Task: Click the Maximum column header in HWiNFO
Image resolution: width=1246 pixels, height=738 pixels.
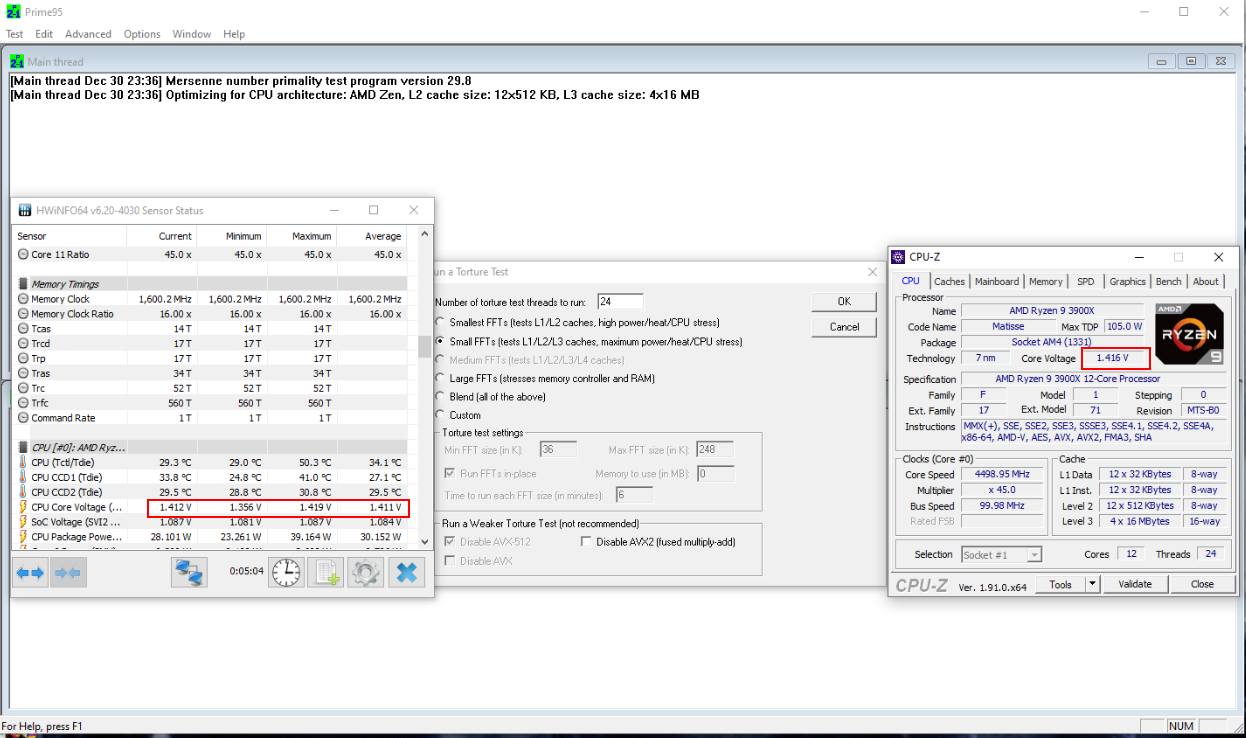Action: coord(300,236)
